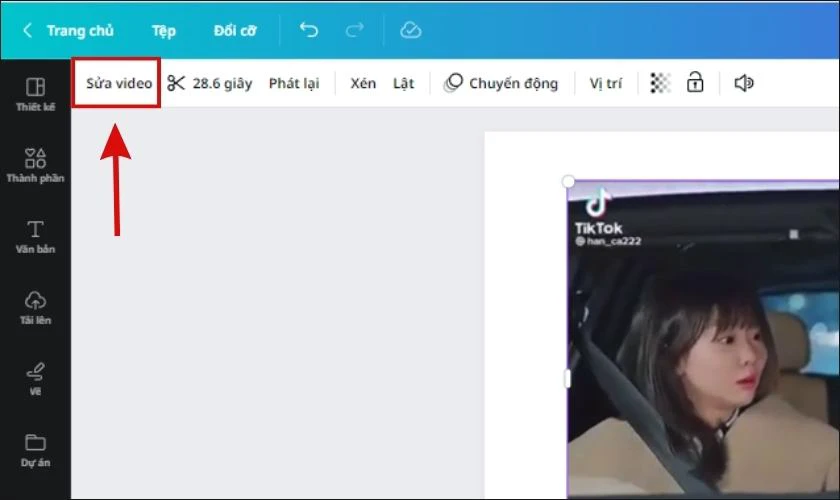Screen dimensions: 840x500
Task: Open the Vị trí position panel
Action: [x=606, y=84]
